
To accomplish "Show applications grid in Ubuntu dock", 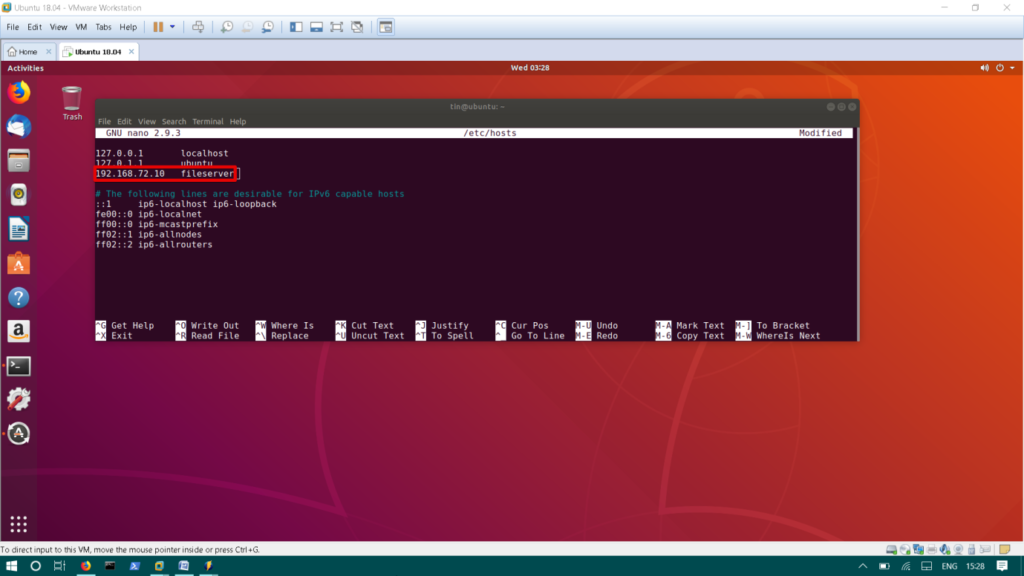I will pyautogui.click(x=18, y=524).
